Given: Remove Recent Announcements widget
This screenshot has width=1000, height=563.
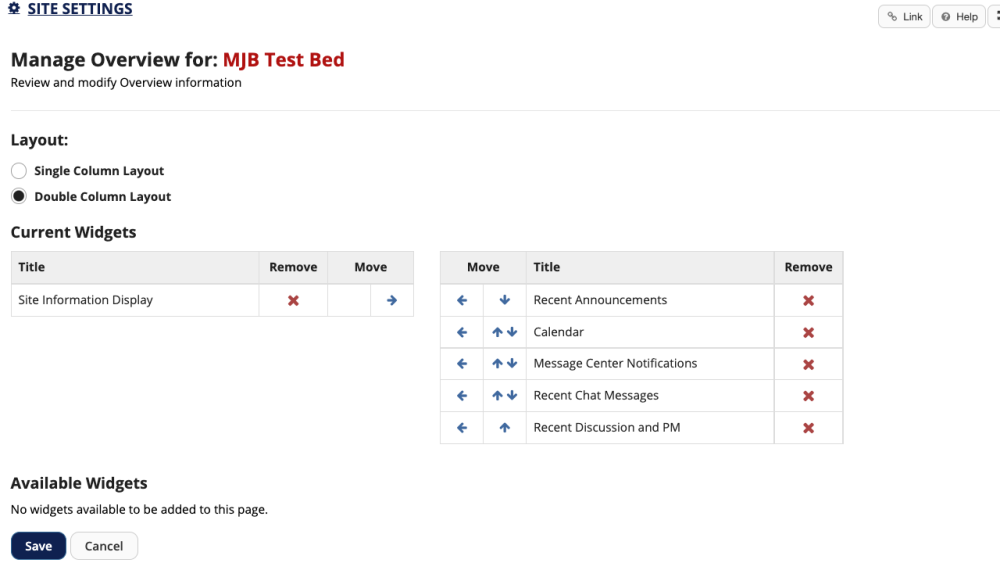Looking at the screenshot, I should [x=808, y=300].
